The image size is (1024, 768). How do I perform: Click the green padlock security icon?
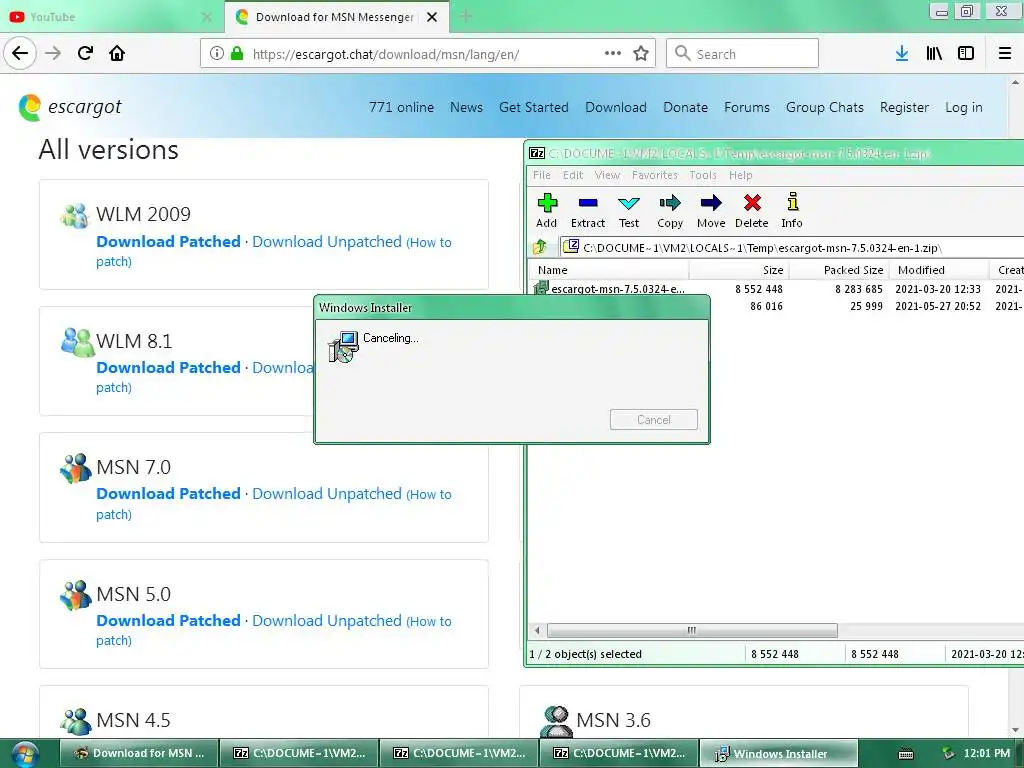pyautogui.click(x=237, y=54)
